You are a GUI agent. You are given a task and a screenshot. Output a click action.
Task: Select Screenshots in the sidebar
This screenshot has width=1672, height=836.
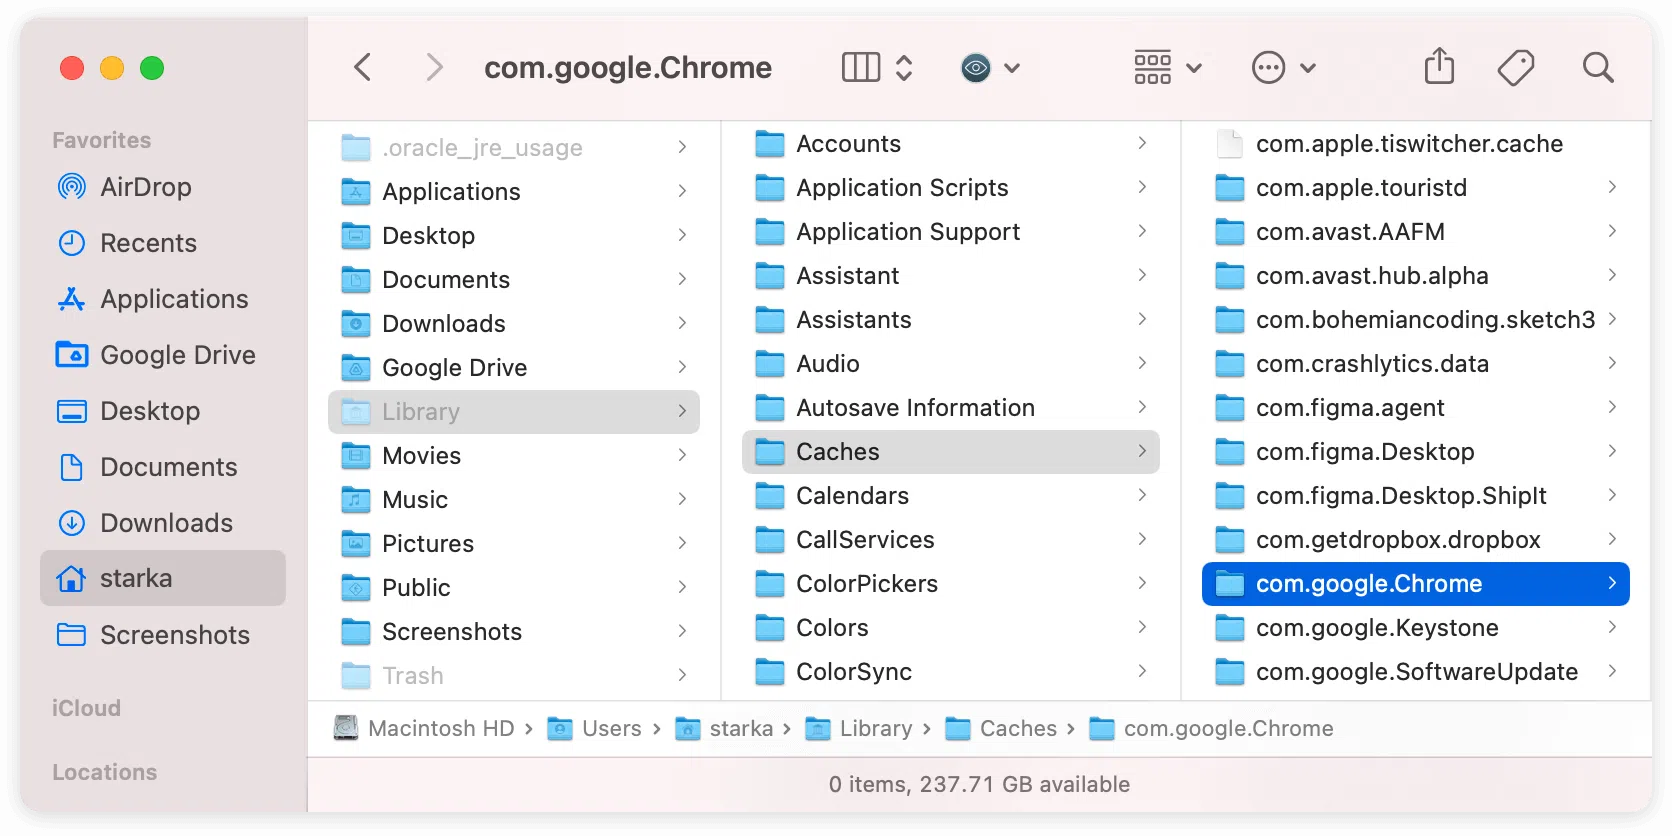pos(174,635)
